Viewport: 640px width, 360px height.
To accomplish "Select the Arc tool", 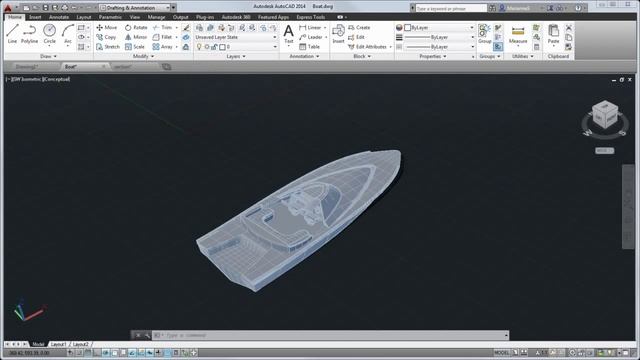I will tap(68, 34).
